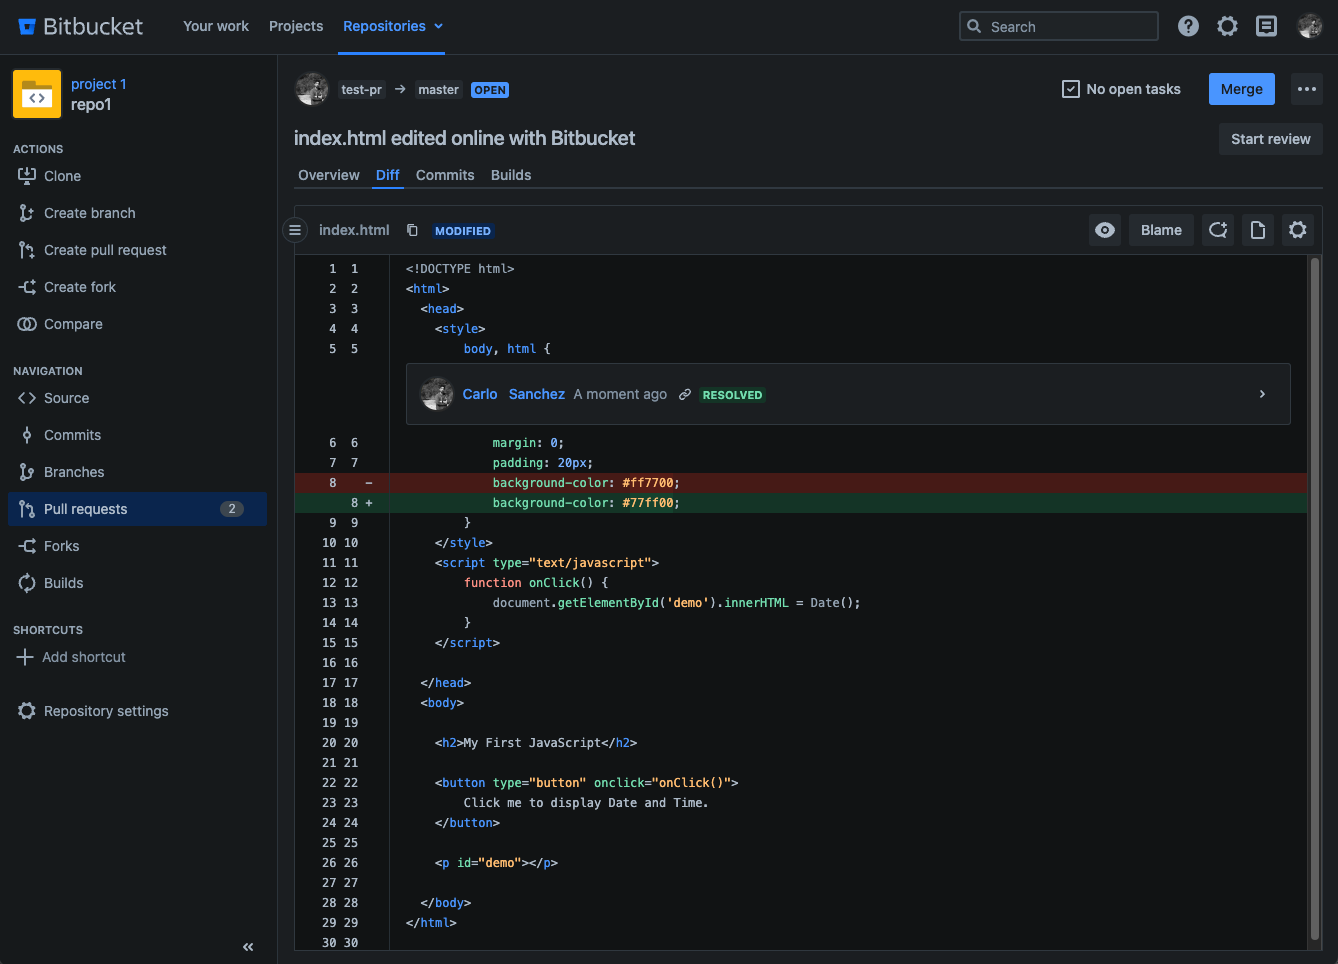Click the RESOLVED status badge

(732, 395)
